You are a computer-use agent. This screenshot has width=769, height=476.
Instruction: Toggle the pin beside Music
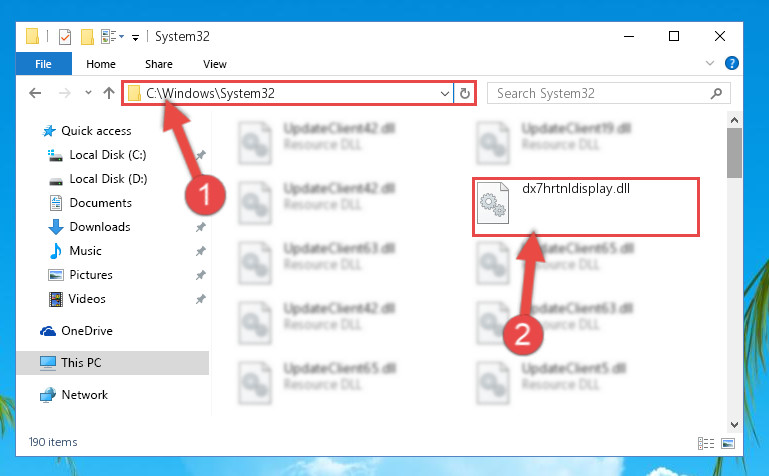click(201, 251)
